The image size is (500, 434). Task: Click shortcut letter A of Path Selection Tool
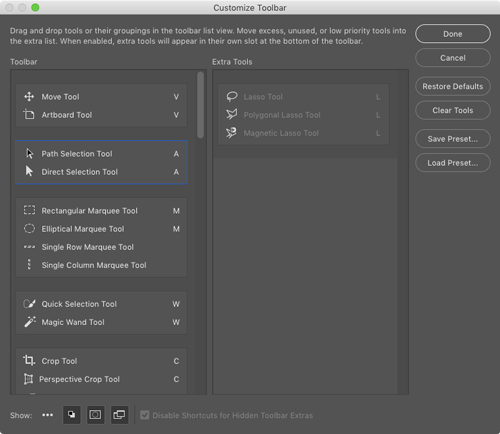click(x=176, y=154)
